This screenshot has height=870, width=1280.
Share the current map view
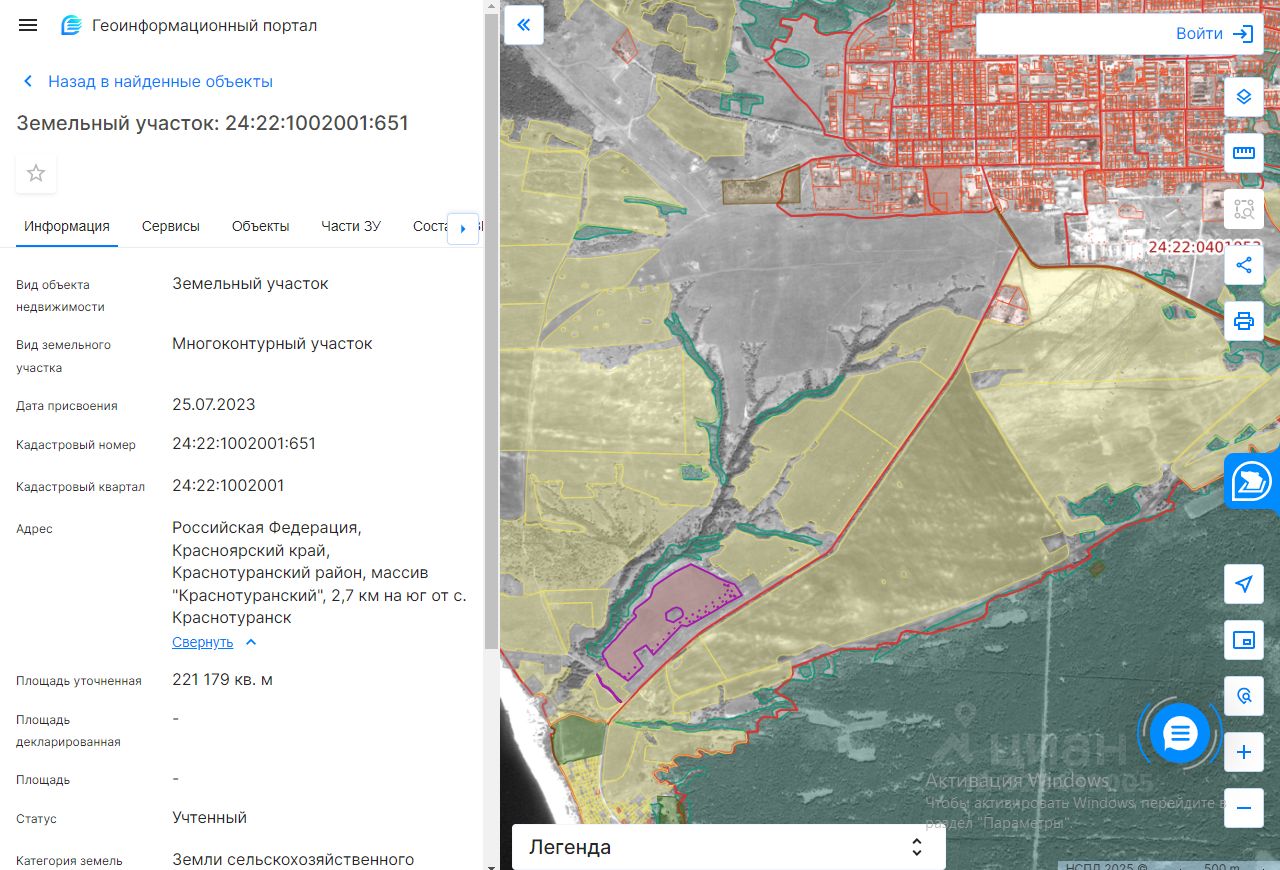point(1244,265)
